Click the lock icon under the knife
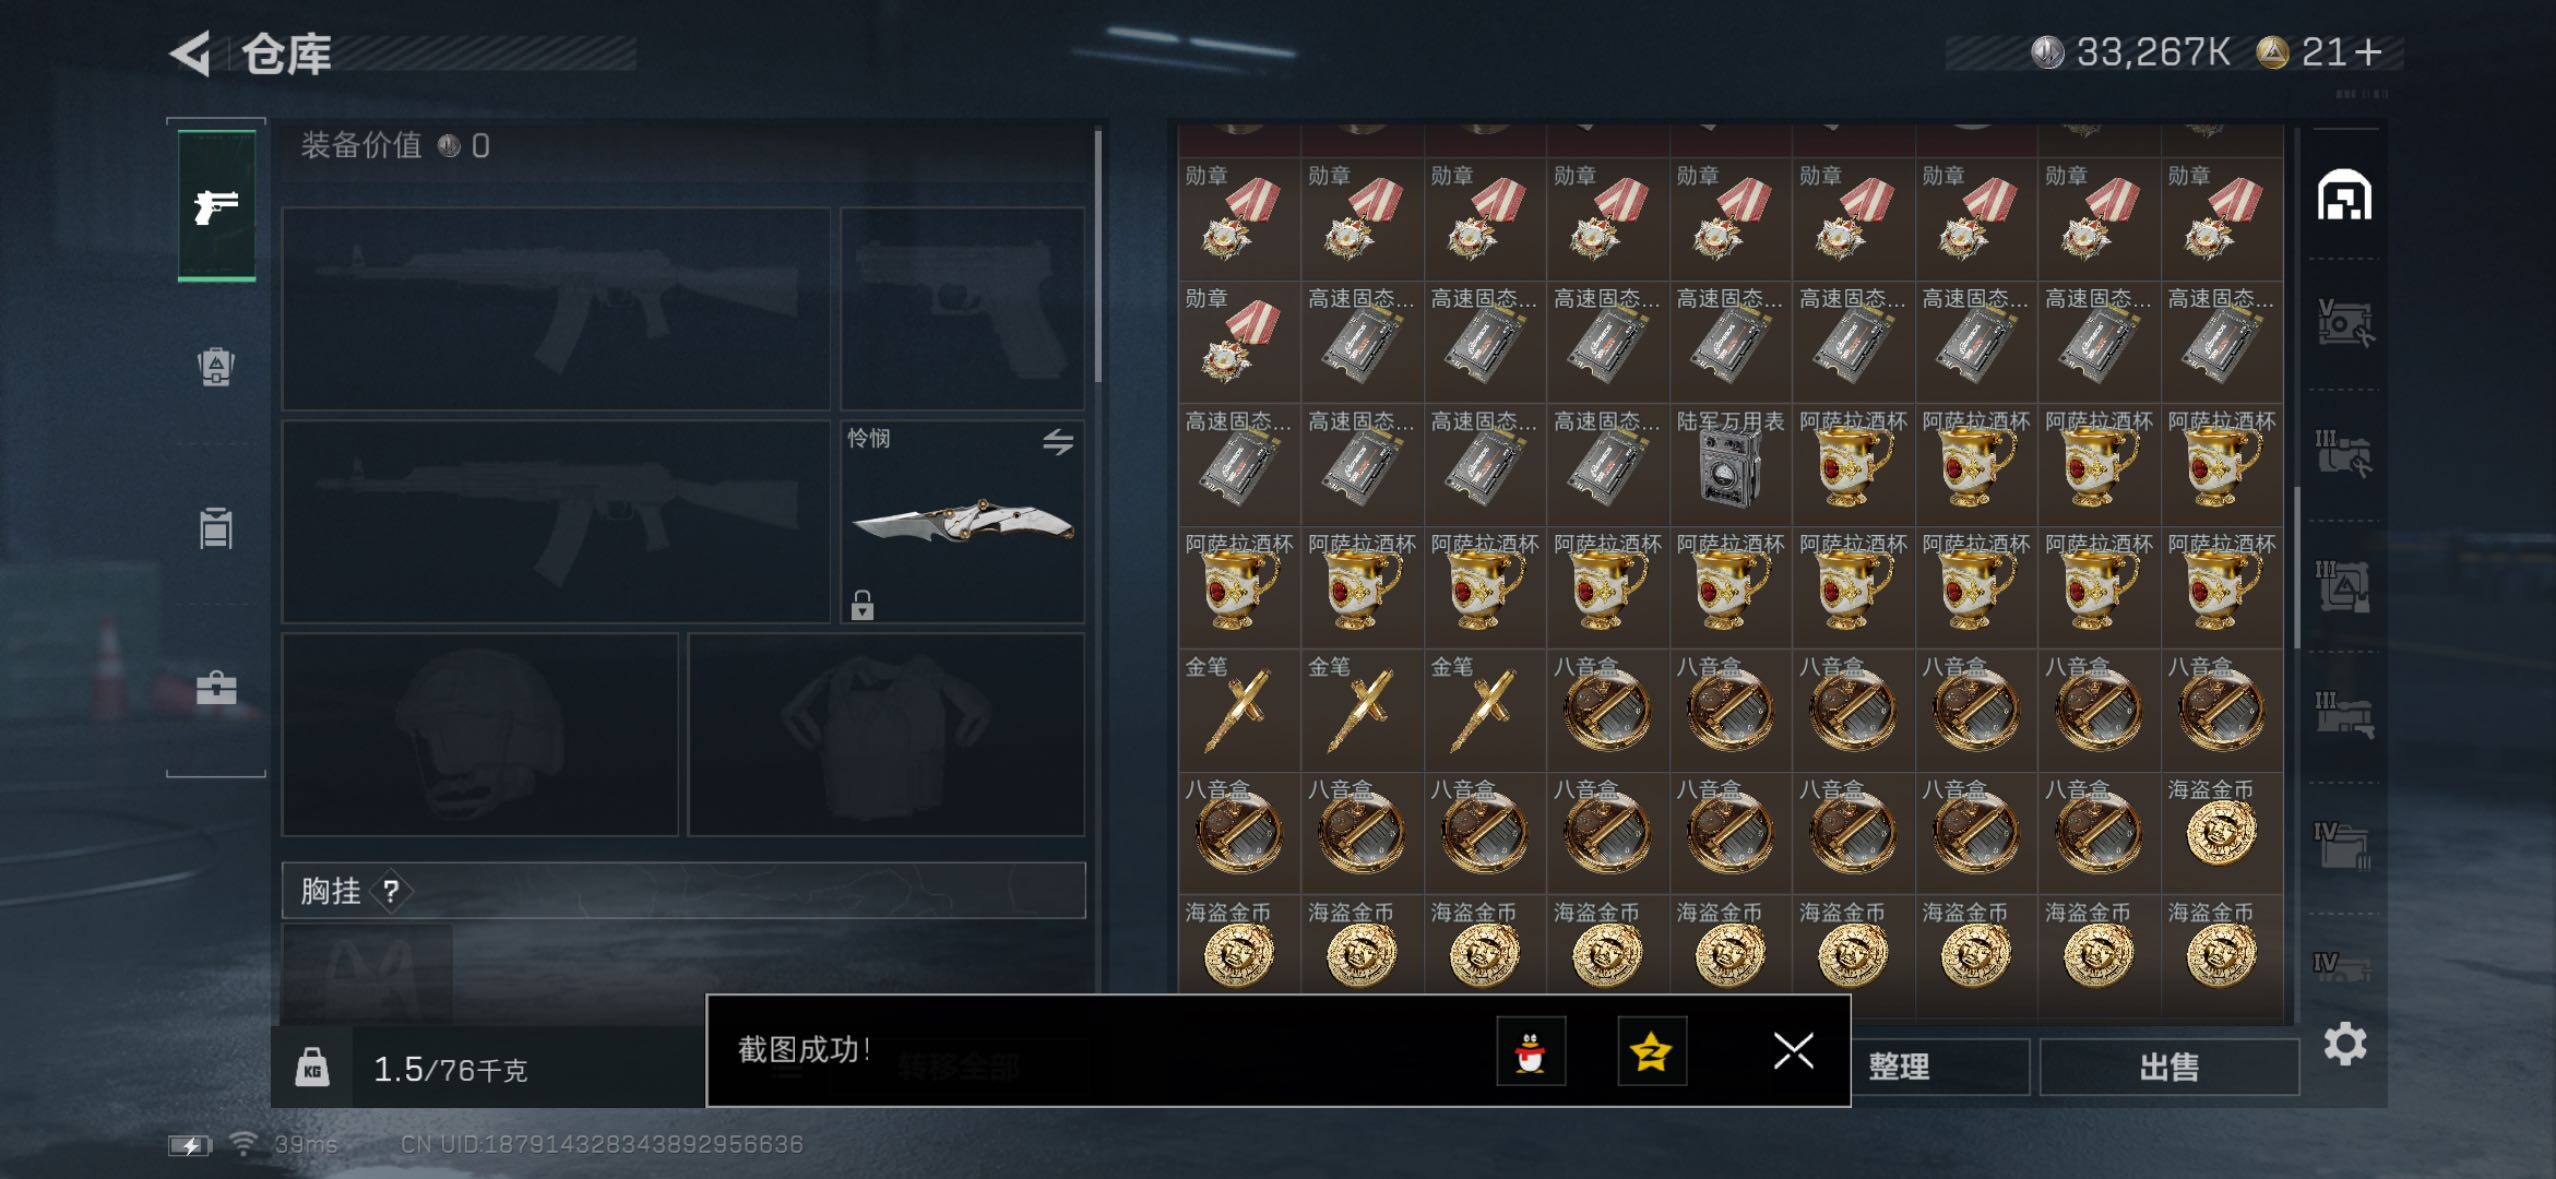The image size is (2556, 1179). pyautogui.click(x=862, y=604)
